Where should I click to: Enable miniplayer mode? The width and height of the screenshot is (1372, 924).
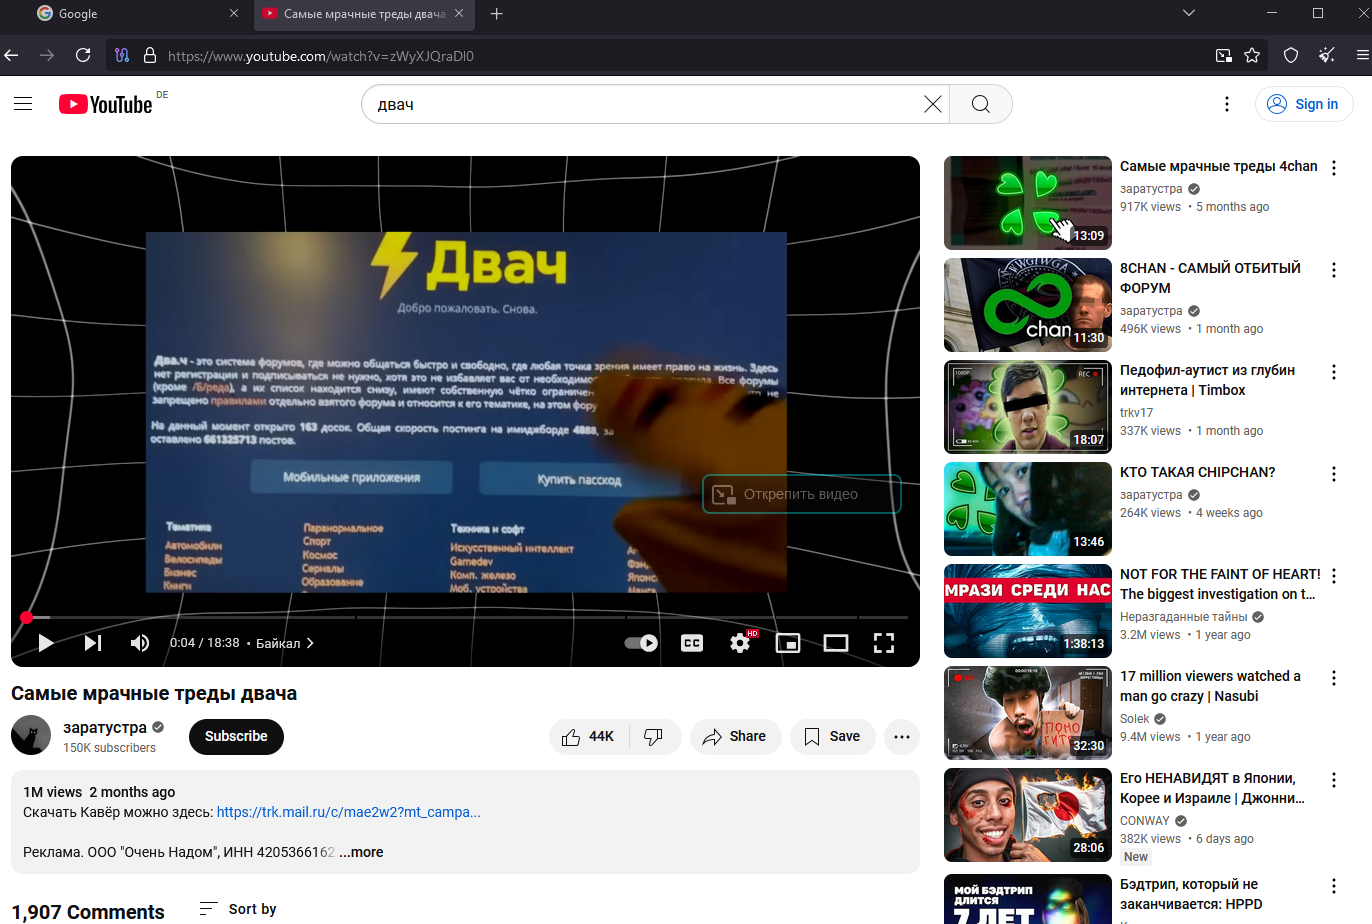pyautogui.click(x=788, y=643)
